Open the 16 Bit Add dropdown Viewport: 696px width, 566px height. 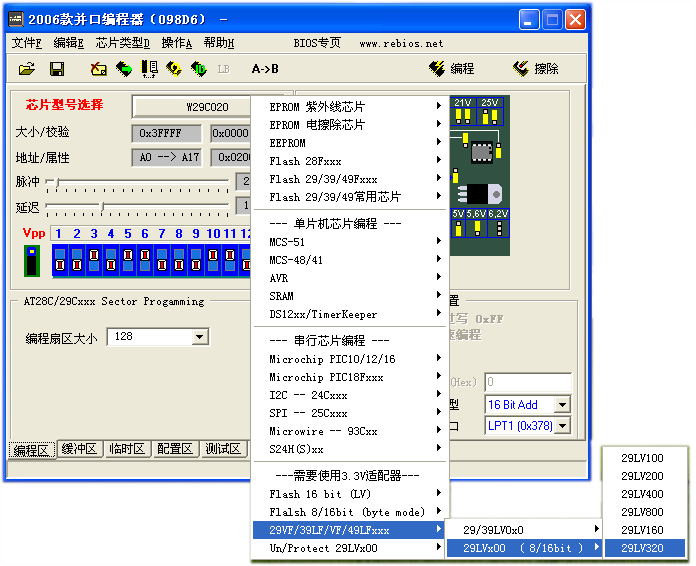click(562, 404)
